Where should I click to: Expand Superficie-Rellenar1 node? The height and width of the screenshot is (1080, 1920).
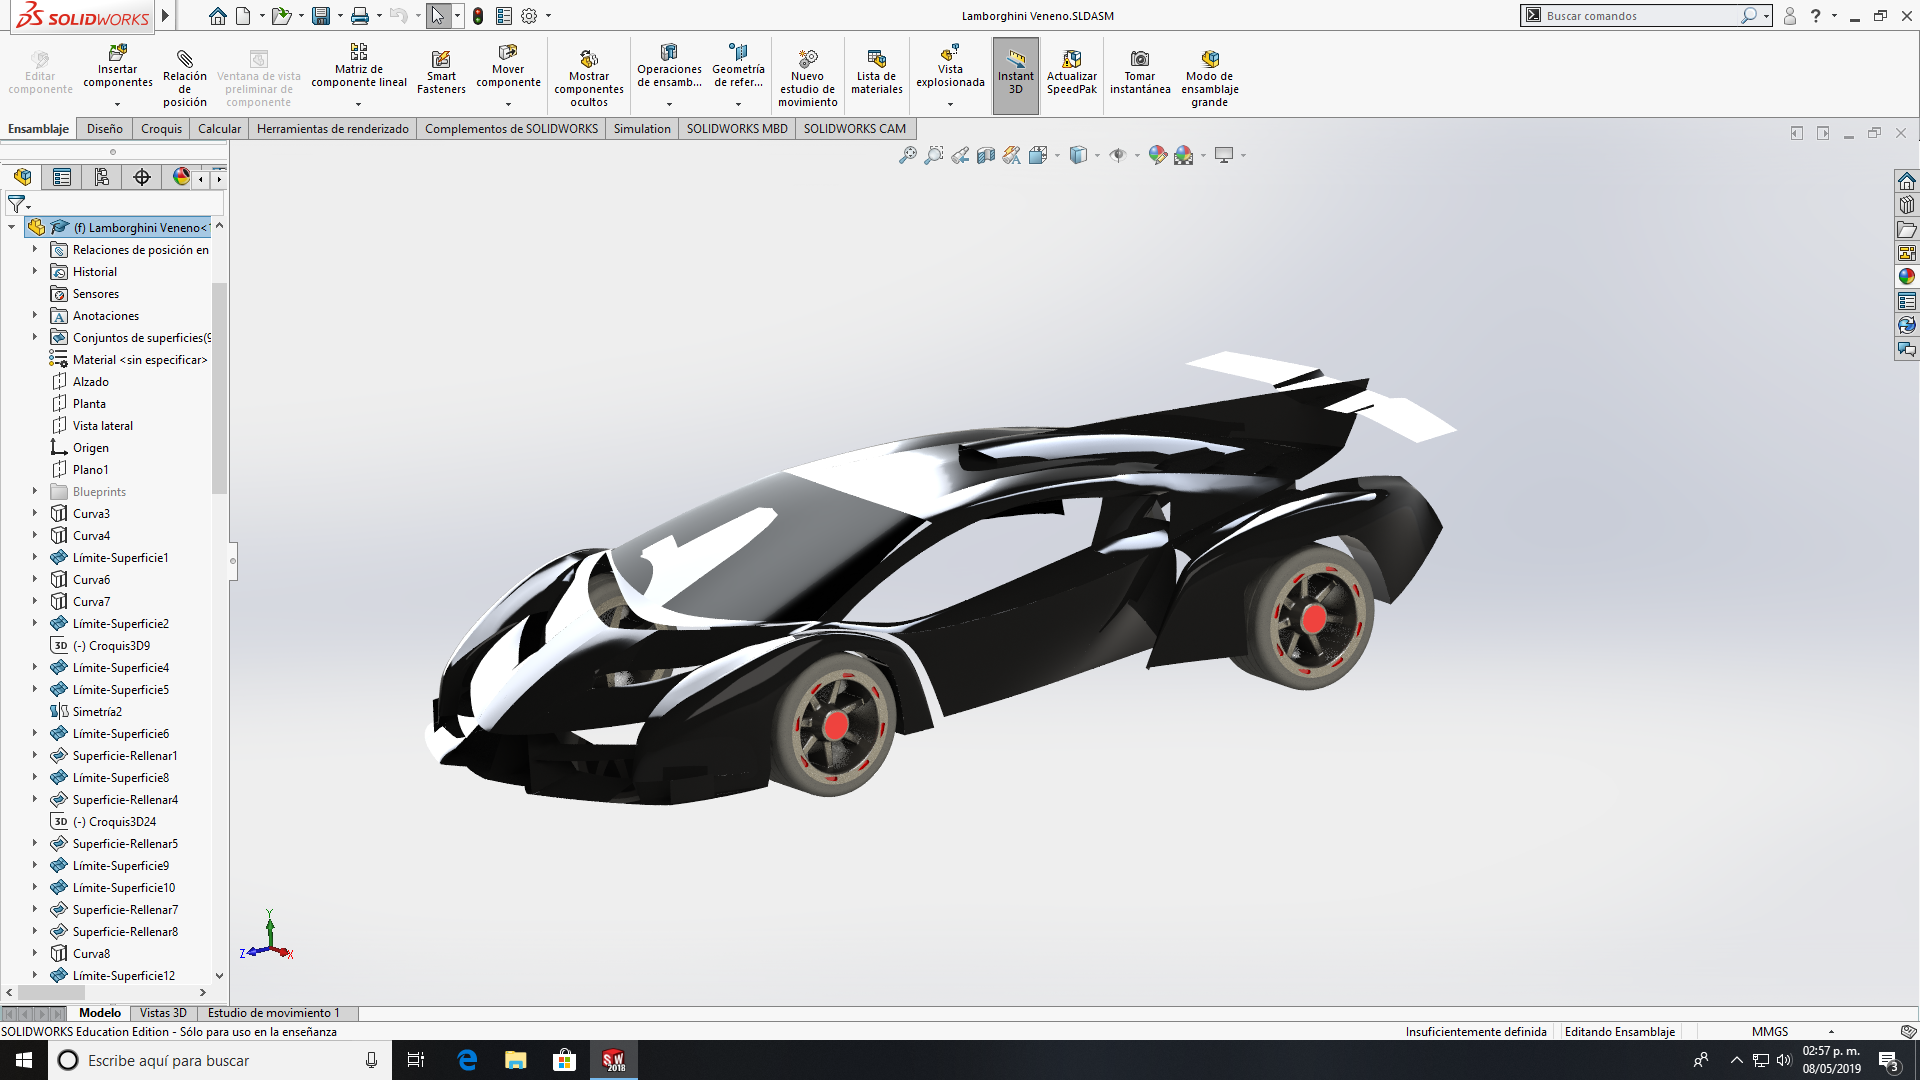[34, 756]
